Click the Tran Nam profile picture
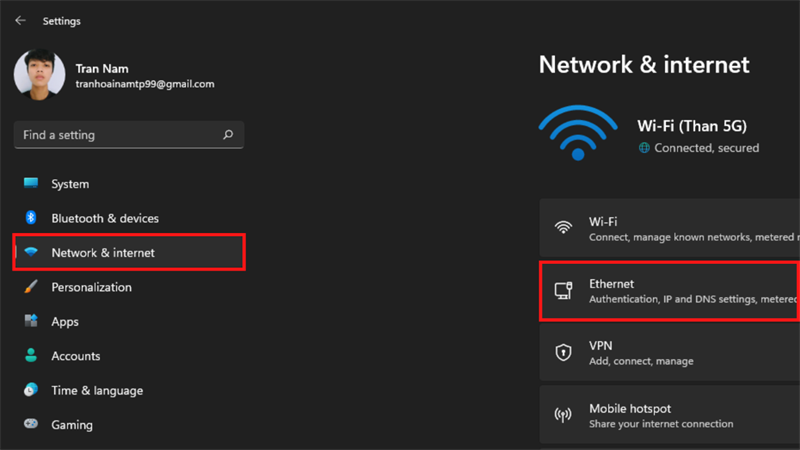The height and width of the screenshot is (450, 800). 40,77
